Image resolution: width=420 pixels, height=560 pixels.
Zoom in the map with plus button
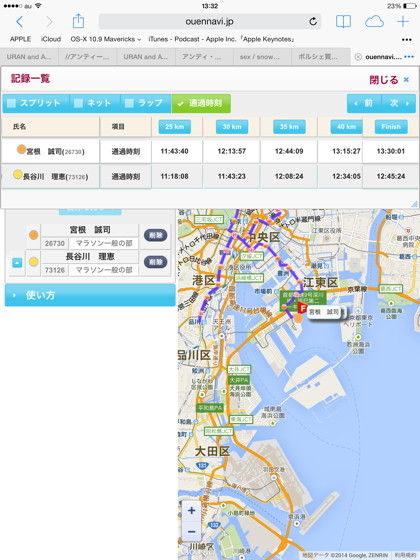point(191,511)
